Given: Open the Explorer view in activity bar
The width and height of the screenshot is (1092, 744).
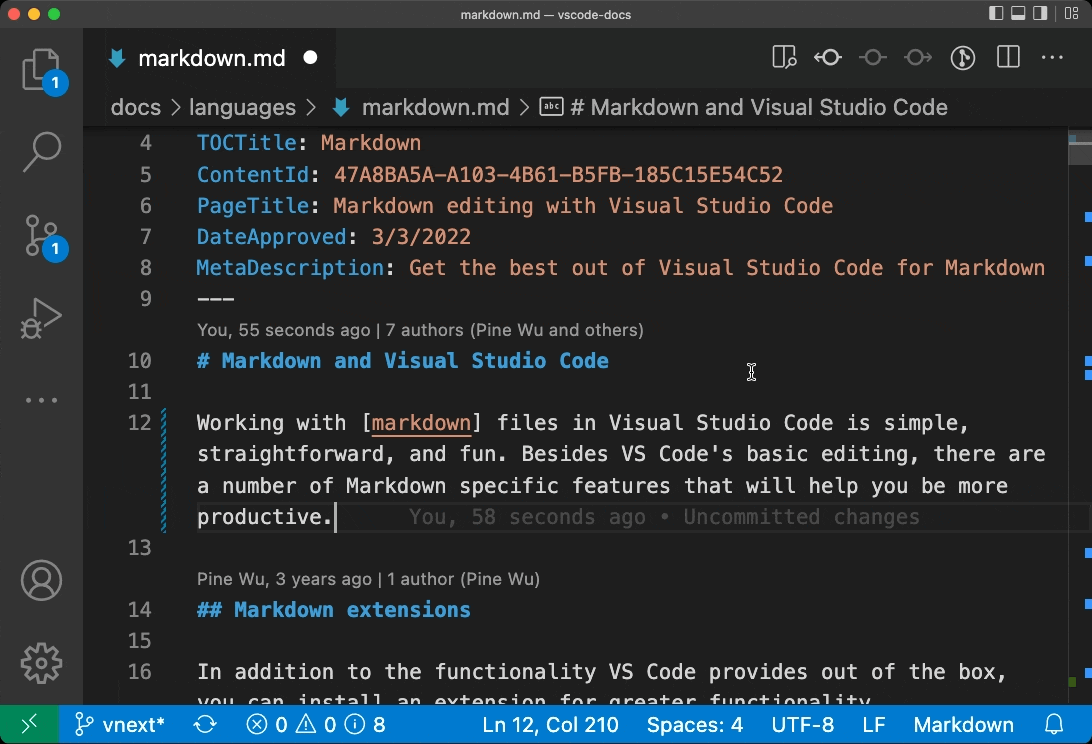Looking at the screenshot, I should tap(41, 70).
